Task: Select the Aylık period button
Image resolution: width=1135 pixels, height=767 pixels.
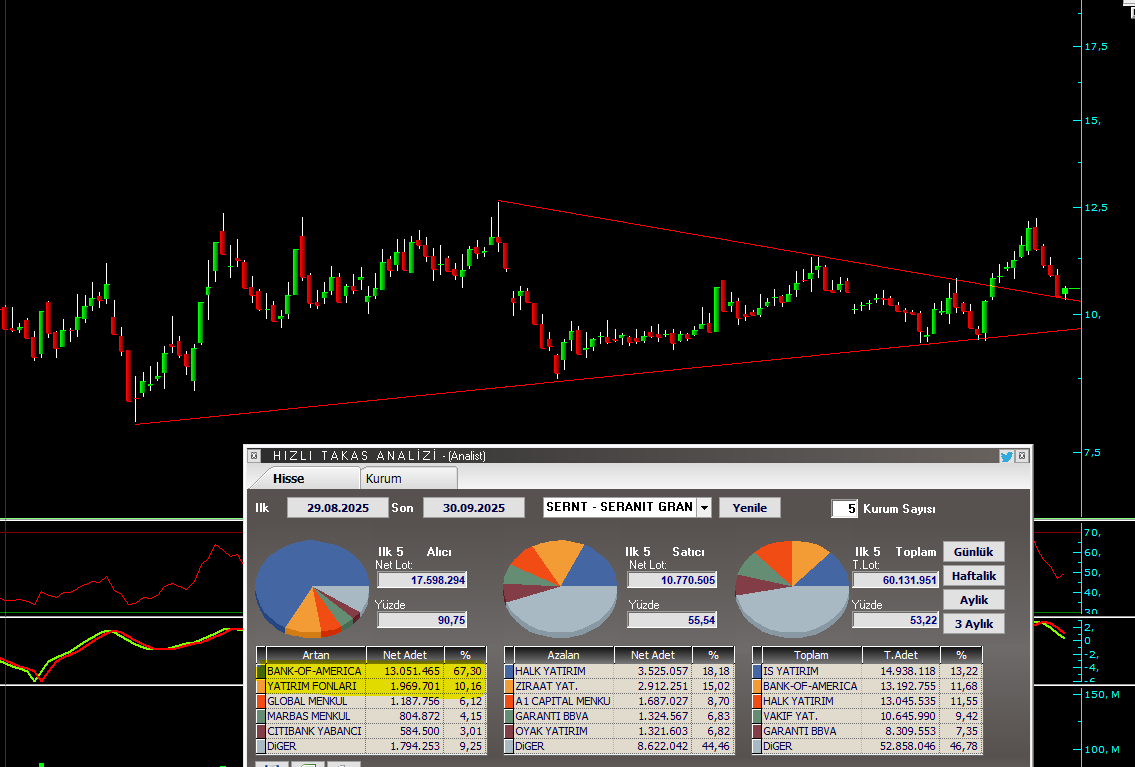Action: point(972,599)
